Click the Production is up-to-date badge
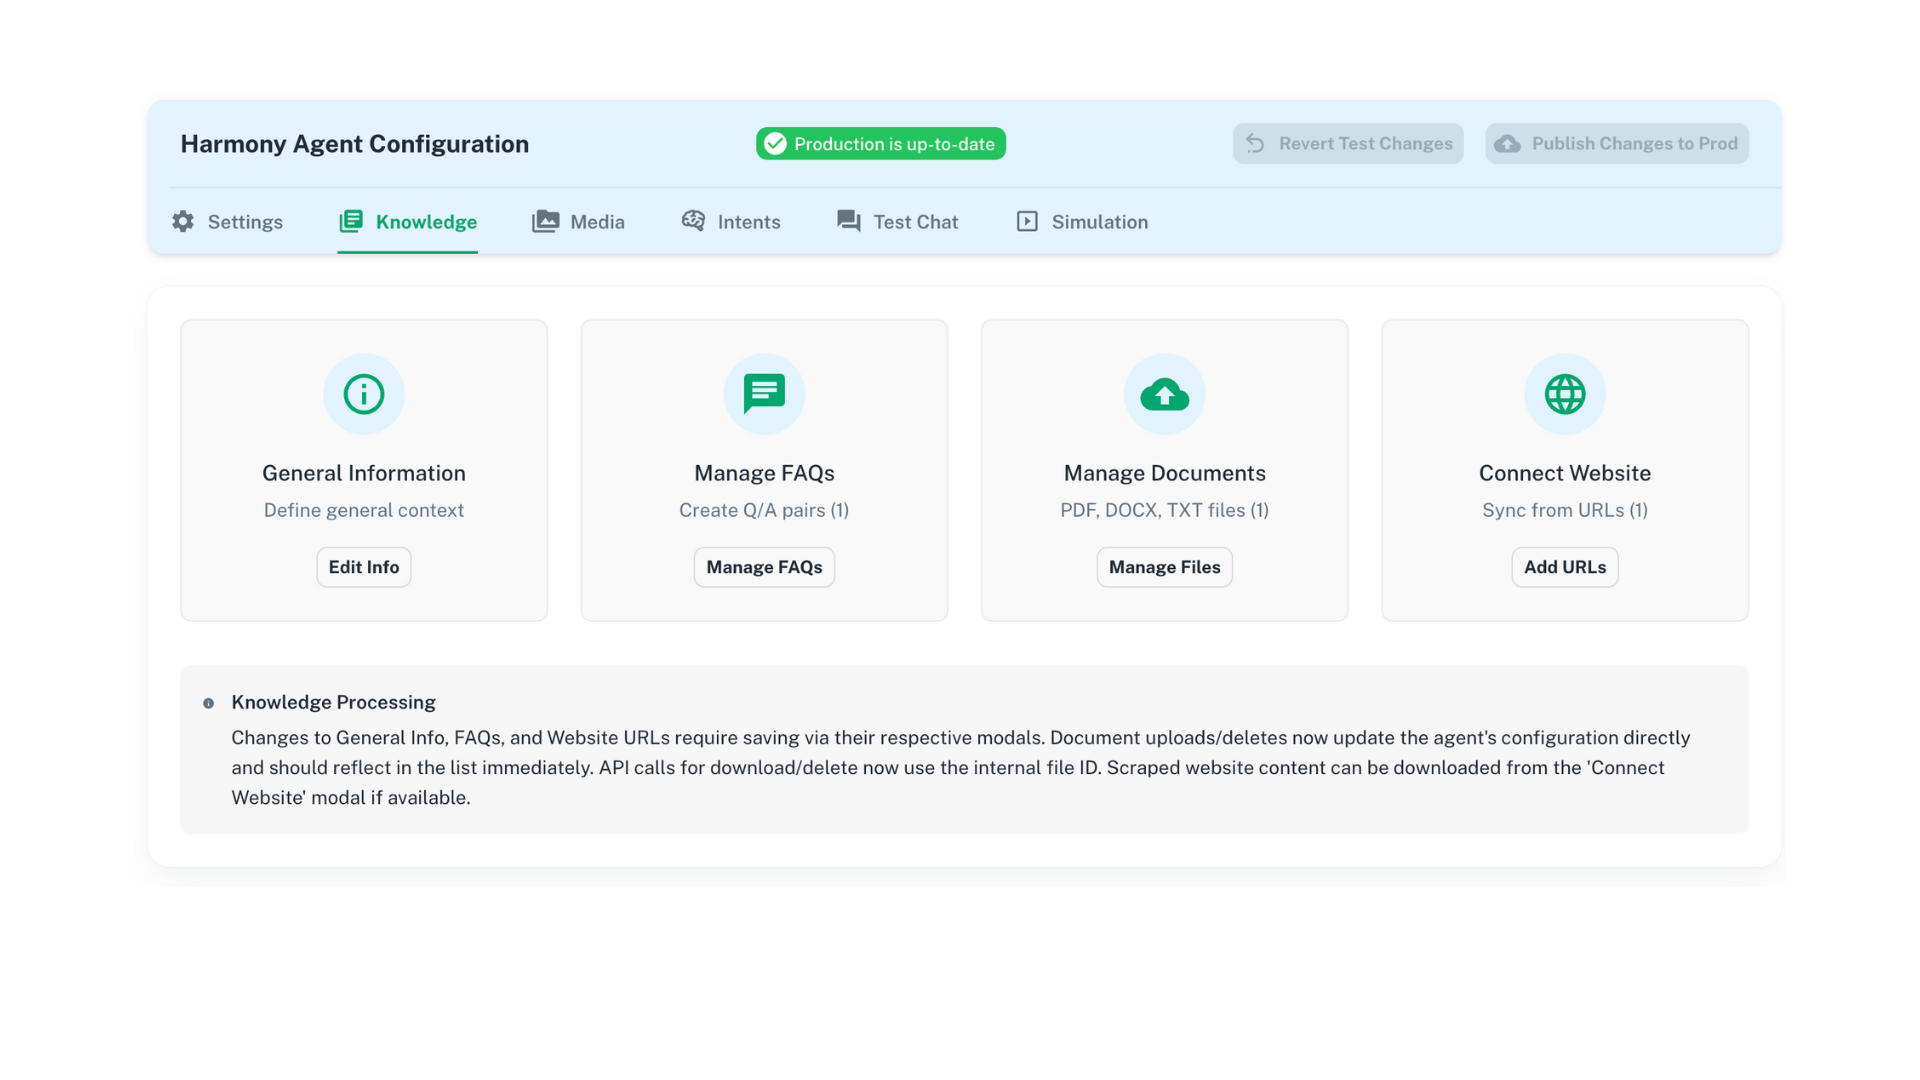The image size is (1920, 1080). [x=880, y=144]
